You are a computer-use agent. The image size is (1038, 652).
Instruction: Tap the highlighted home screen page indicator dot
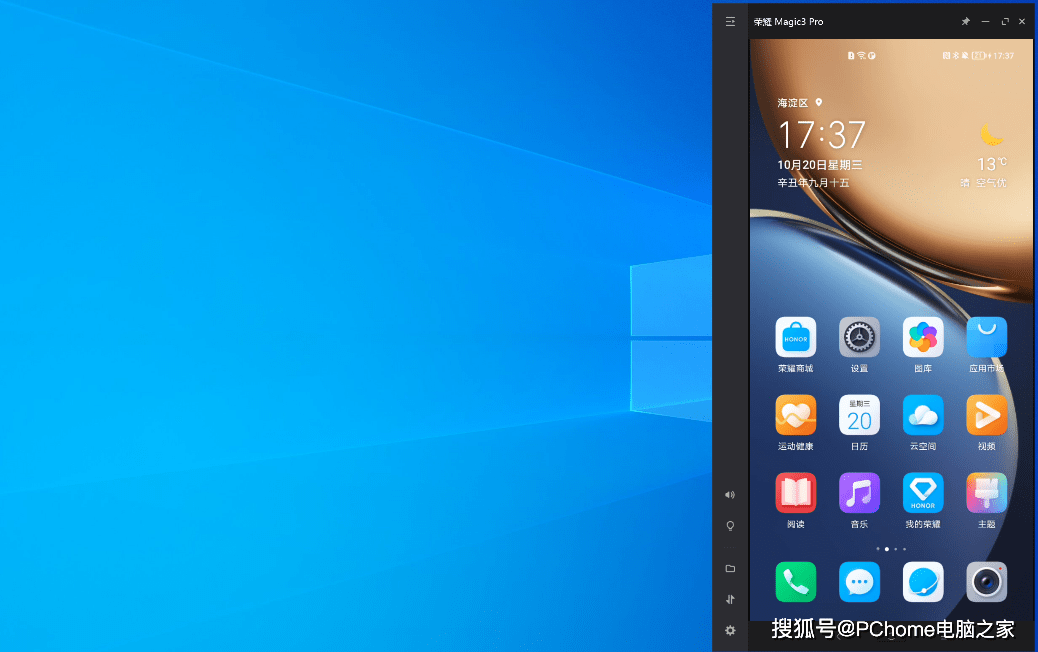887,549
